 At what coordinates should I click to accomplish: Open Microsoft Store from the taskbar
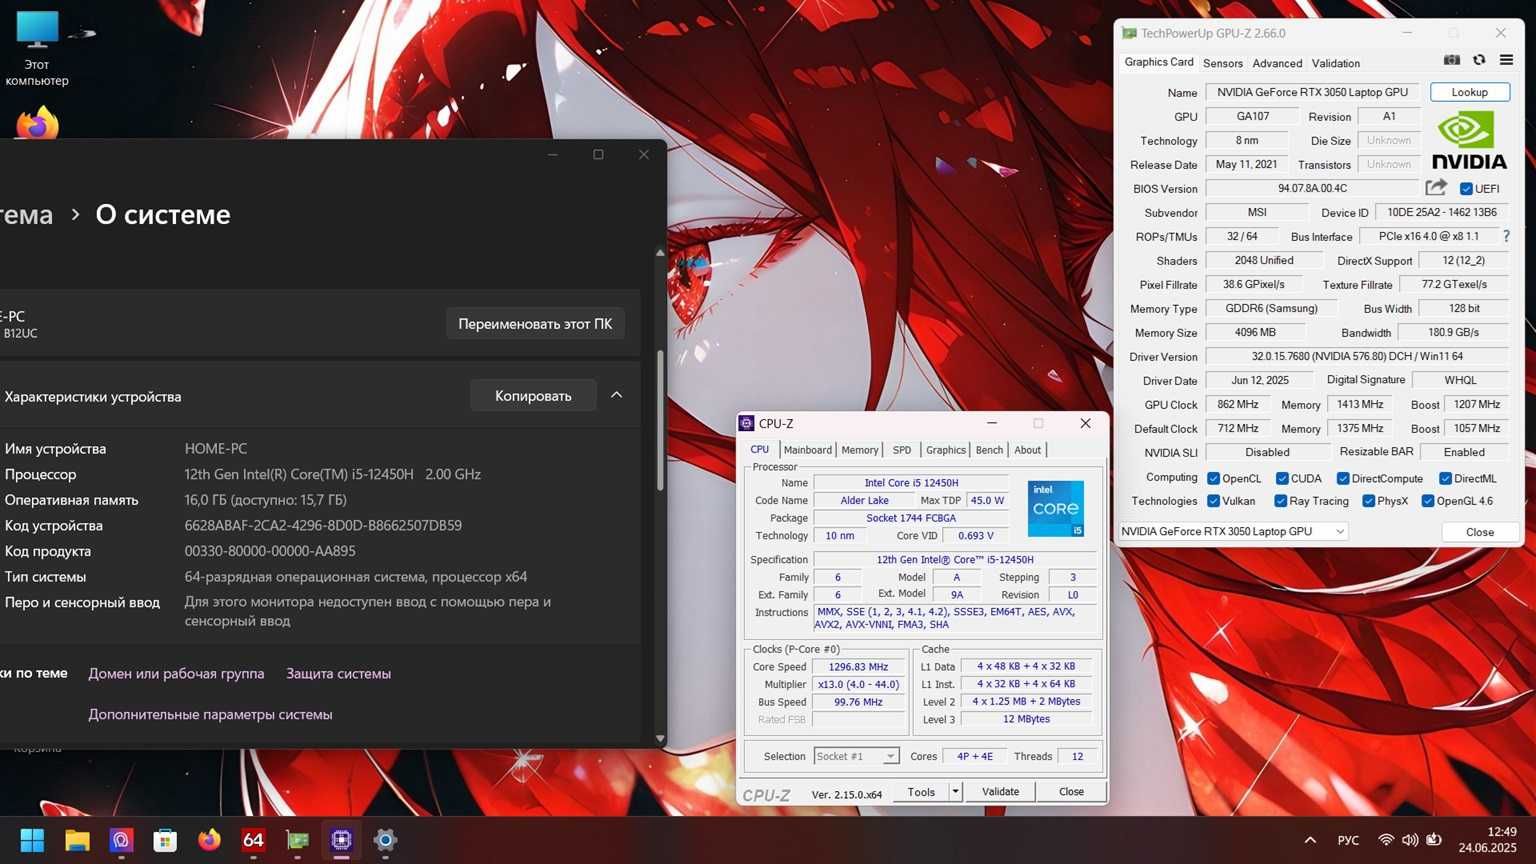click(x=165, y=840)
